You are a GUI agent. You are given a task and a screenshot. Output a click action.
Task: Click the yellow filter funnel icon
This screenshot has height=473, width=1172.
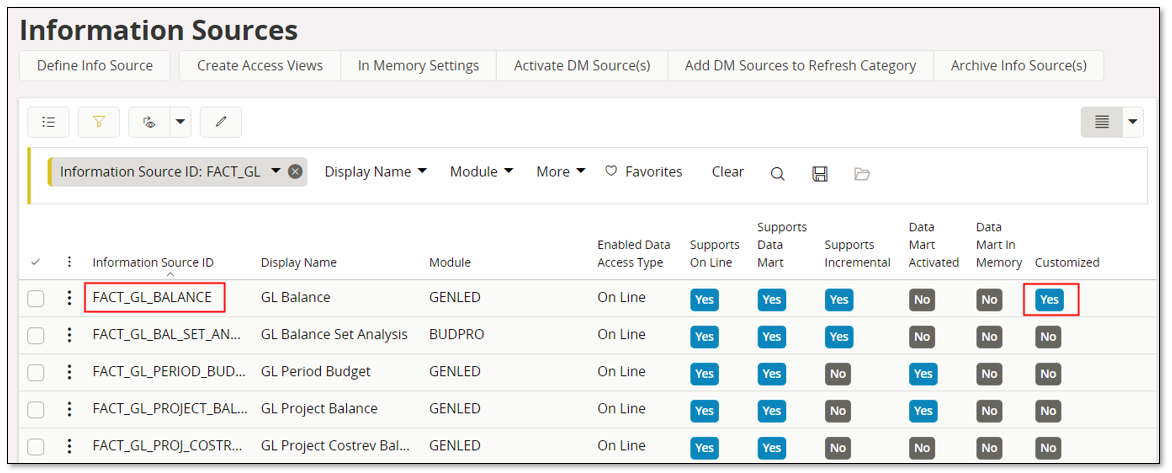[99, 122]
